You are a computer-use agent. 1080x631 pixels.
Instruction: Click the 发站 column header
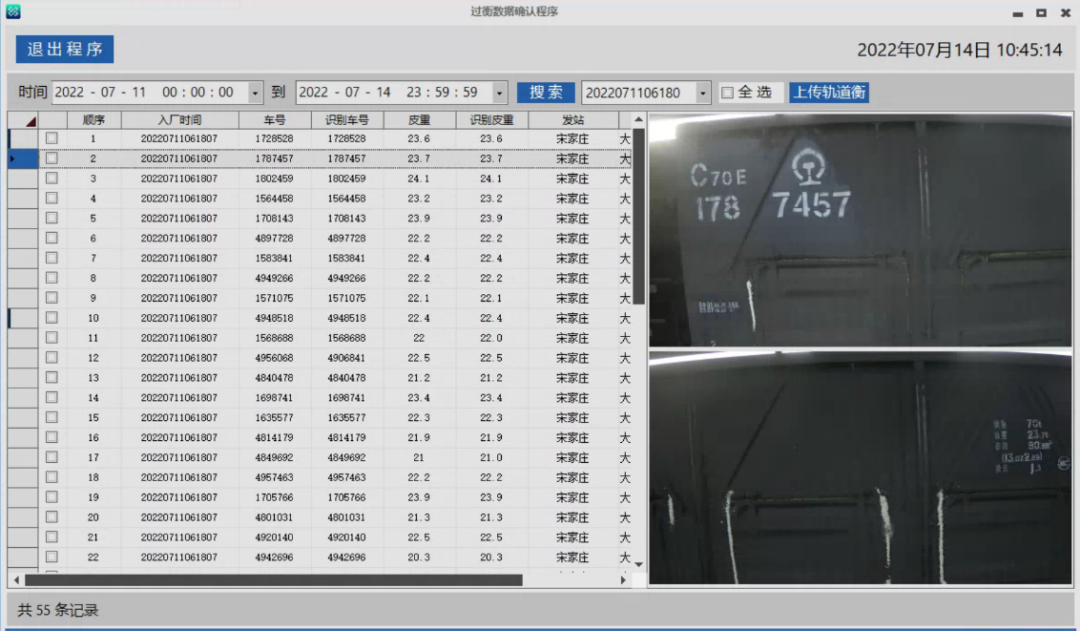coord(573,120)
